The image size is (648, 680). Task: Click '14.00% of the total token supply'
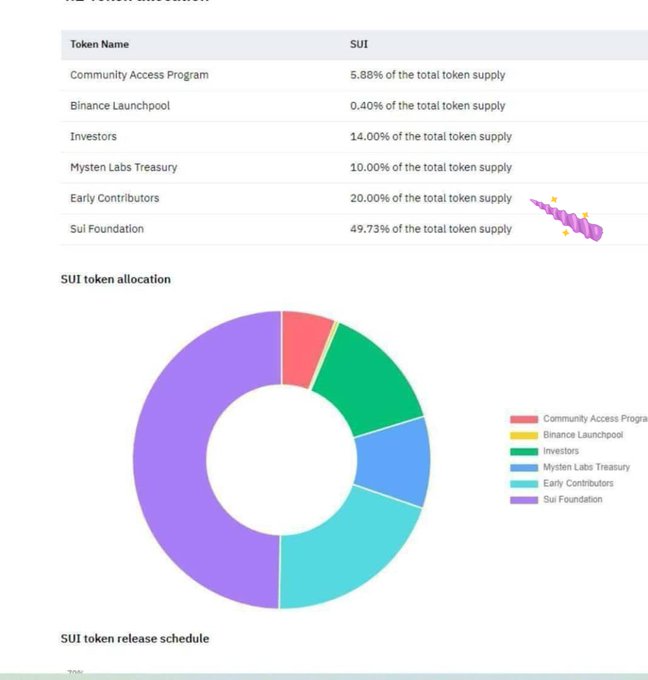pyautogui.click(x=431, y=137)
